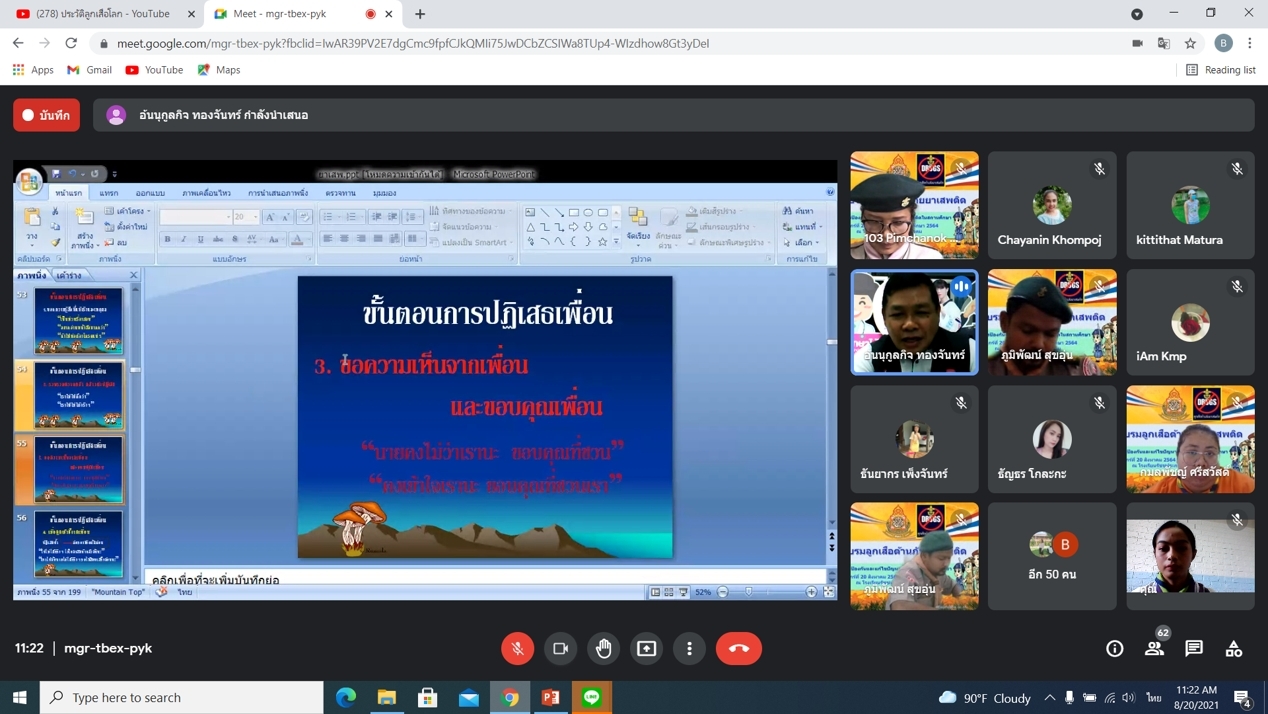
Task: Open the chat with everyone panel
Action: pos(1194,648)
